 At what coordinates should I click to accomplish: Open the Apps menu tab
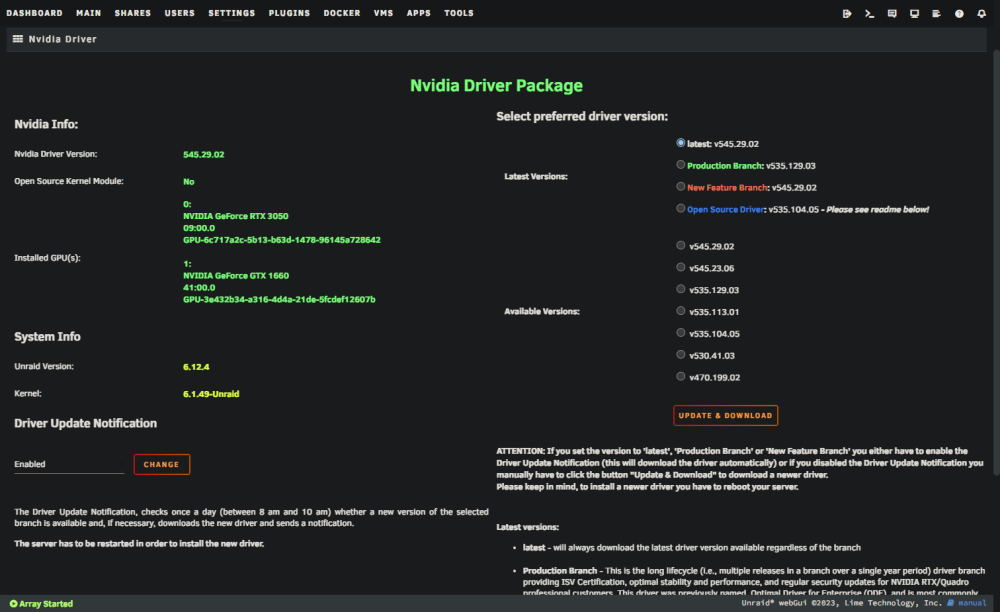coord(418,13)
